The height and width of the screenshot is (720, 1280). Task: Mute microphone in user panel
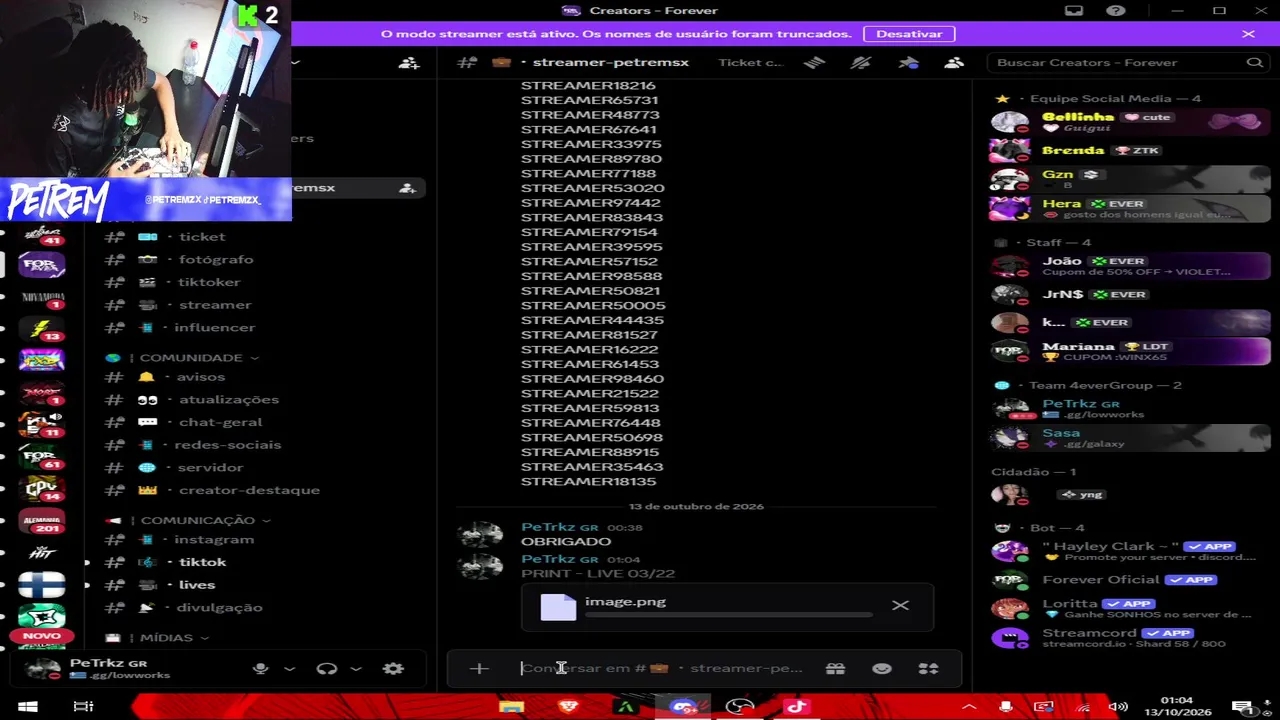coord(261,668)
